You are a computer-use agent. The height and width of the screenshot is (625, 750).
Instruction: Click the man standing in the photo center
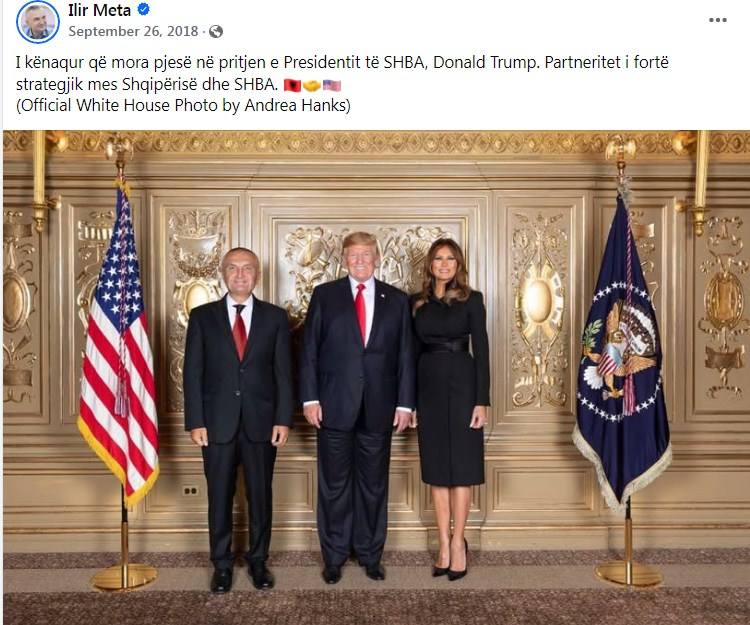click(x=358, y=406)
